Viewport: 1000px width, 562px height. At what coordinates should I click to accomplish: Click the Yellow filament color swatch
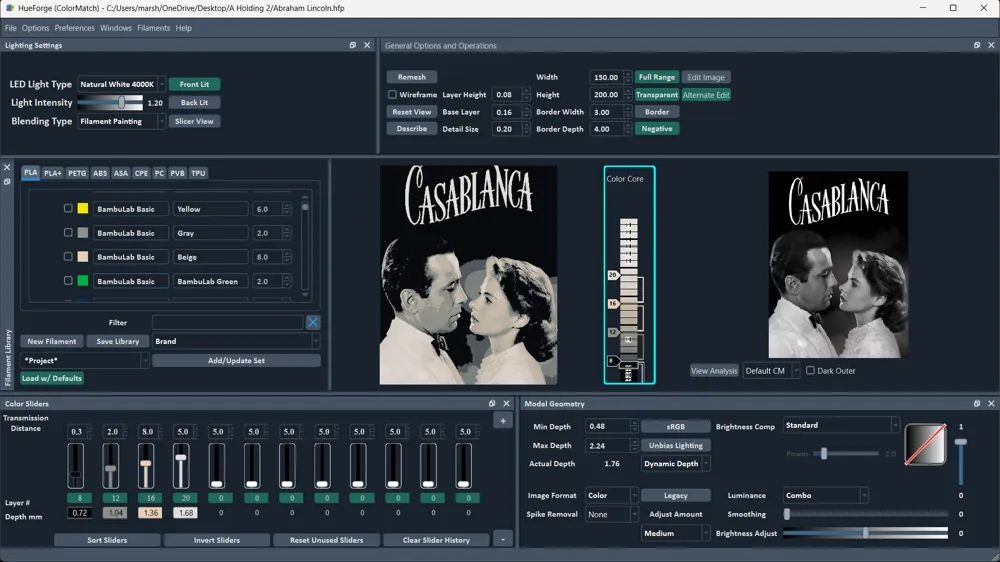point(83,209)
